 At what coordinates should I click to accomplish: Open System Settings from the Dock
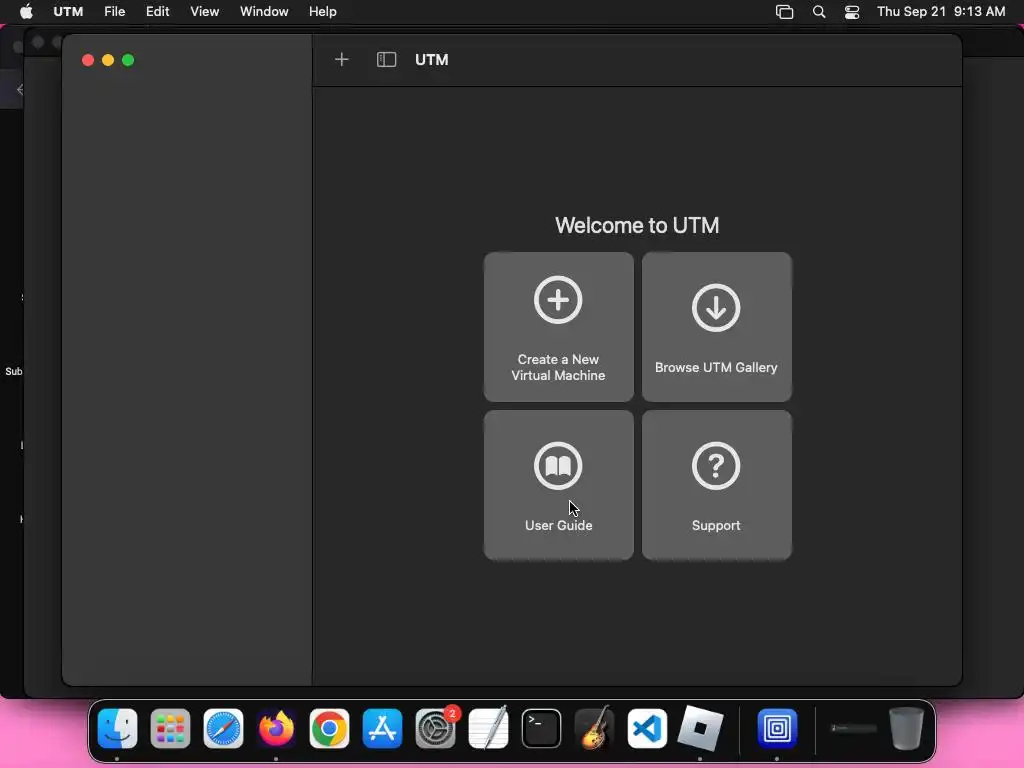click(436, 728)
